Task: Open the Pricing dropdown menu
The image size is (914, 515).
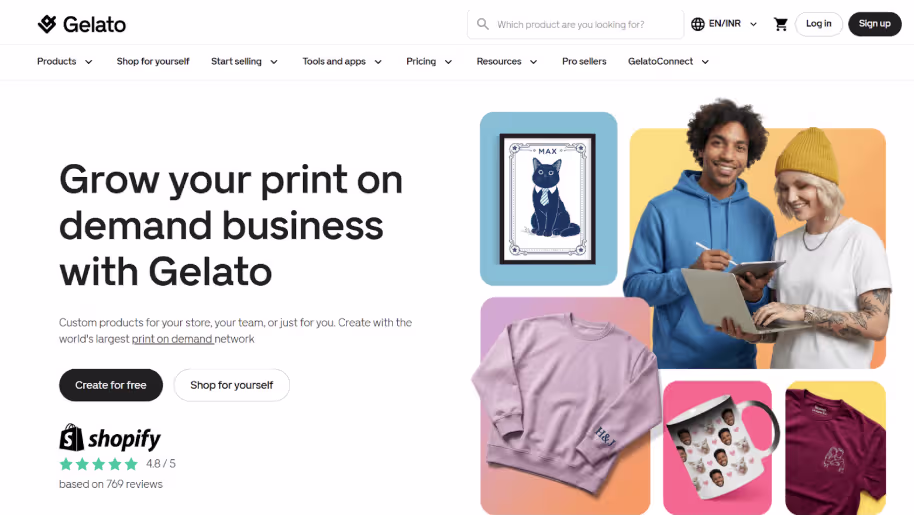Action: 429,61
